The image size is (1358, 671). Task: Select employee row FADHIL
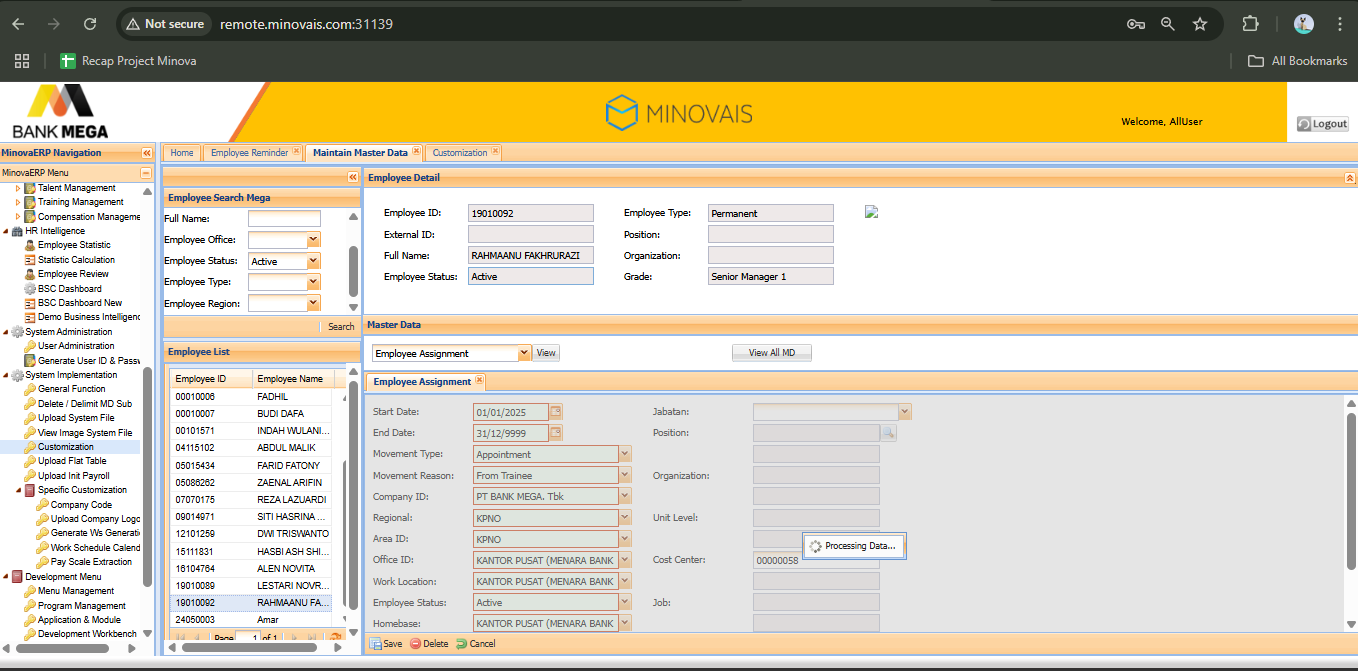pos(251,397)
